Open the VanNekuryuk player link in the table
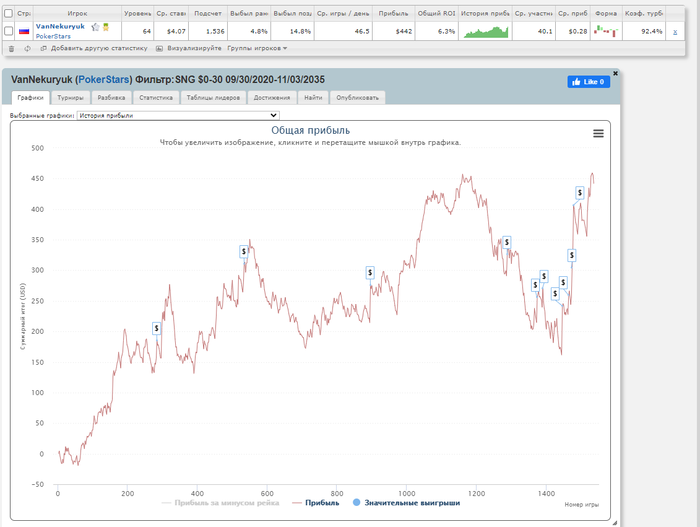Viewport: 700px width, 527px height. point(60,26)
